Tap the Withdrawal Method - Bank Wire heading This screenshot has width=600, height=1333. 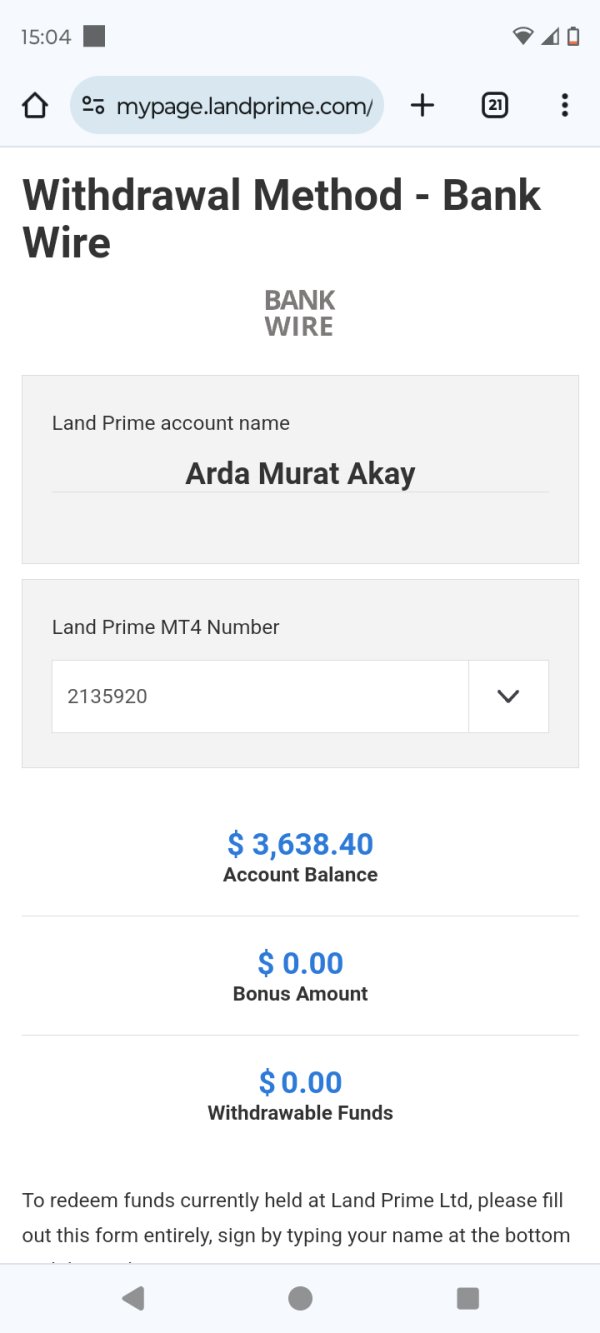coord(281,218)
